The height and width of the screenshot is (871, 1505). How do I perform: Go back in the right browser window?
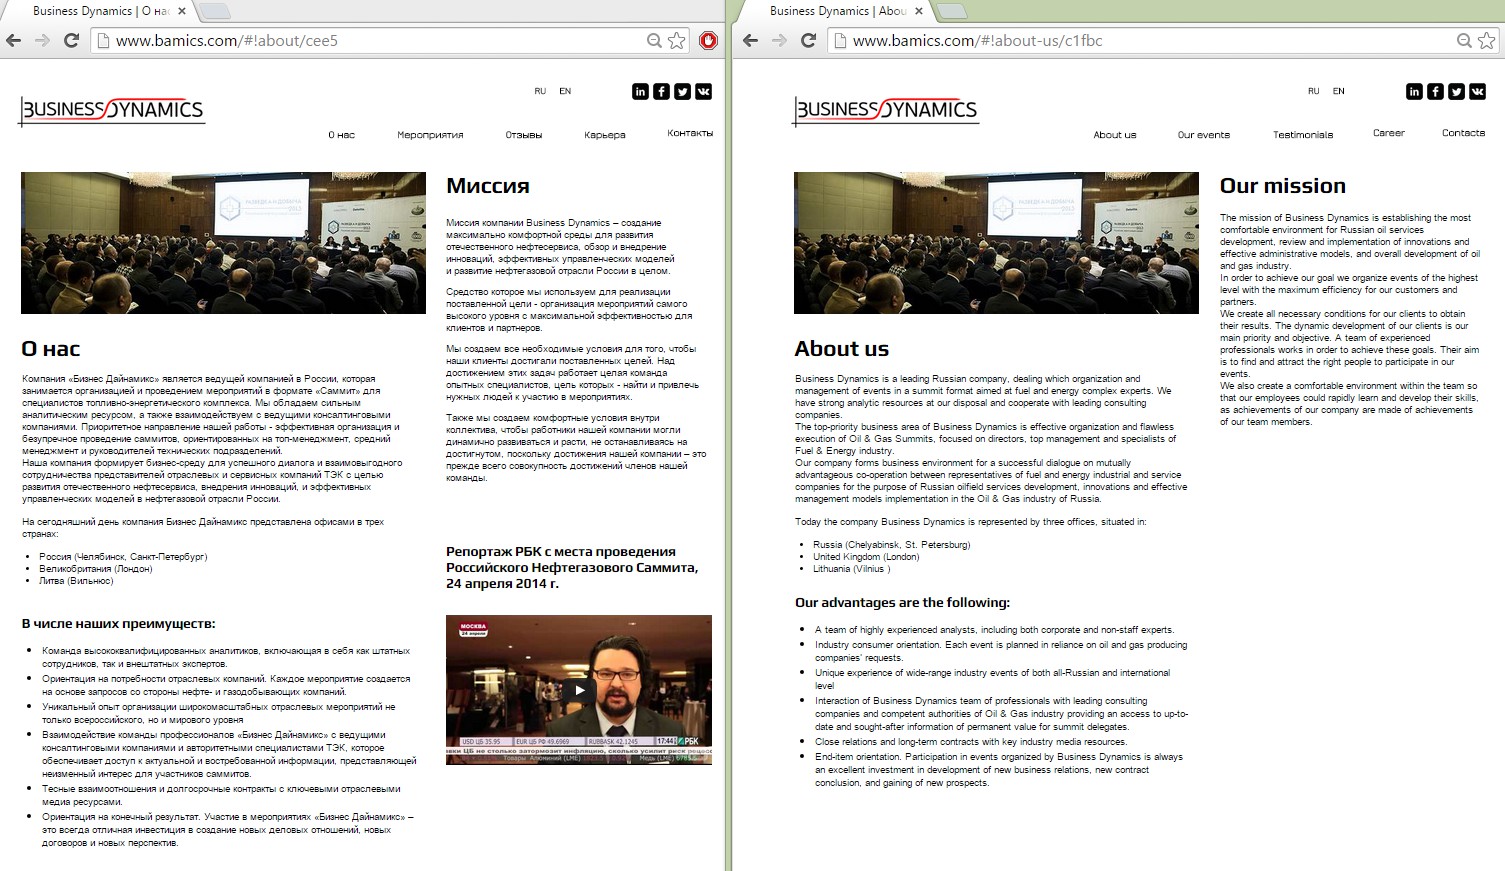(751, 41)
